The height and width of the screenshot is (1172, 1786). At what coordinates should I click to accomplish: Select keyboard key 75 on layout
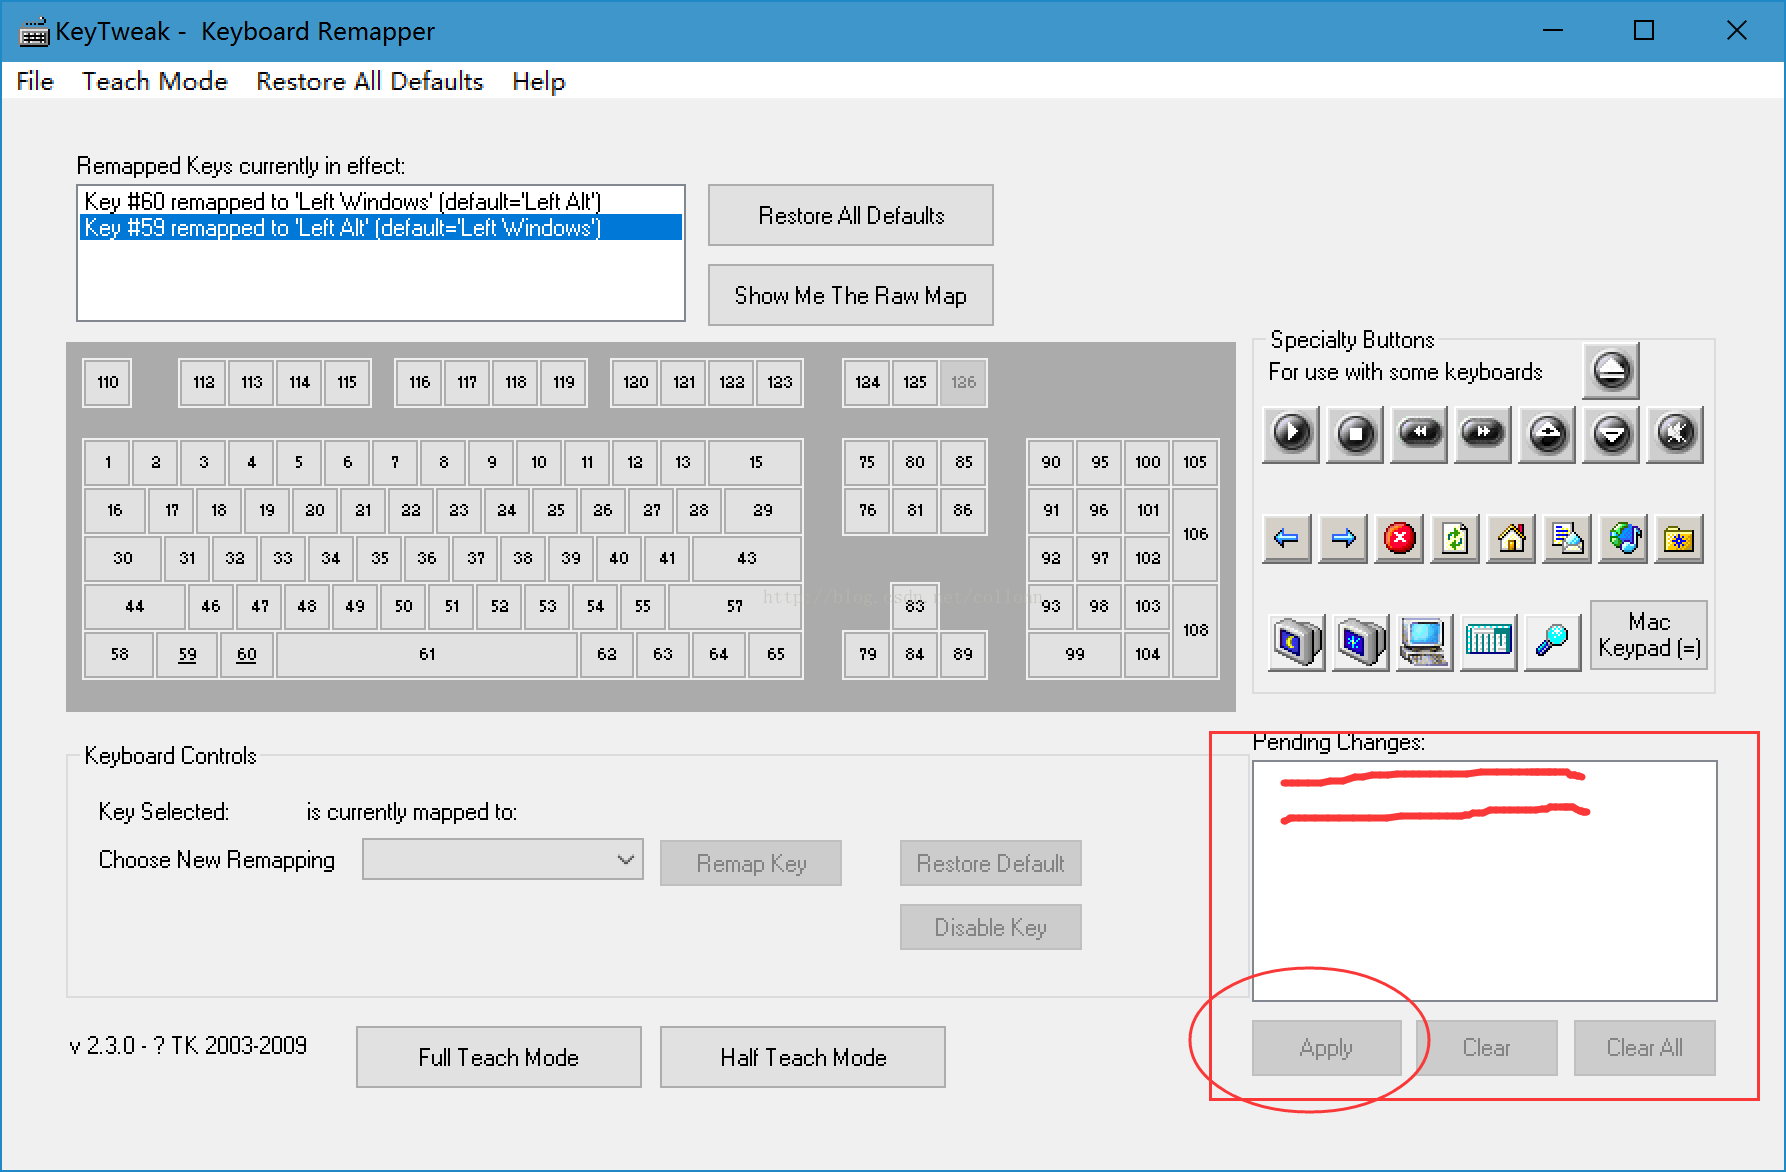pyautogui.click(x=867, y=462)
